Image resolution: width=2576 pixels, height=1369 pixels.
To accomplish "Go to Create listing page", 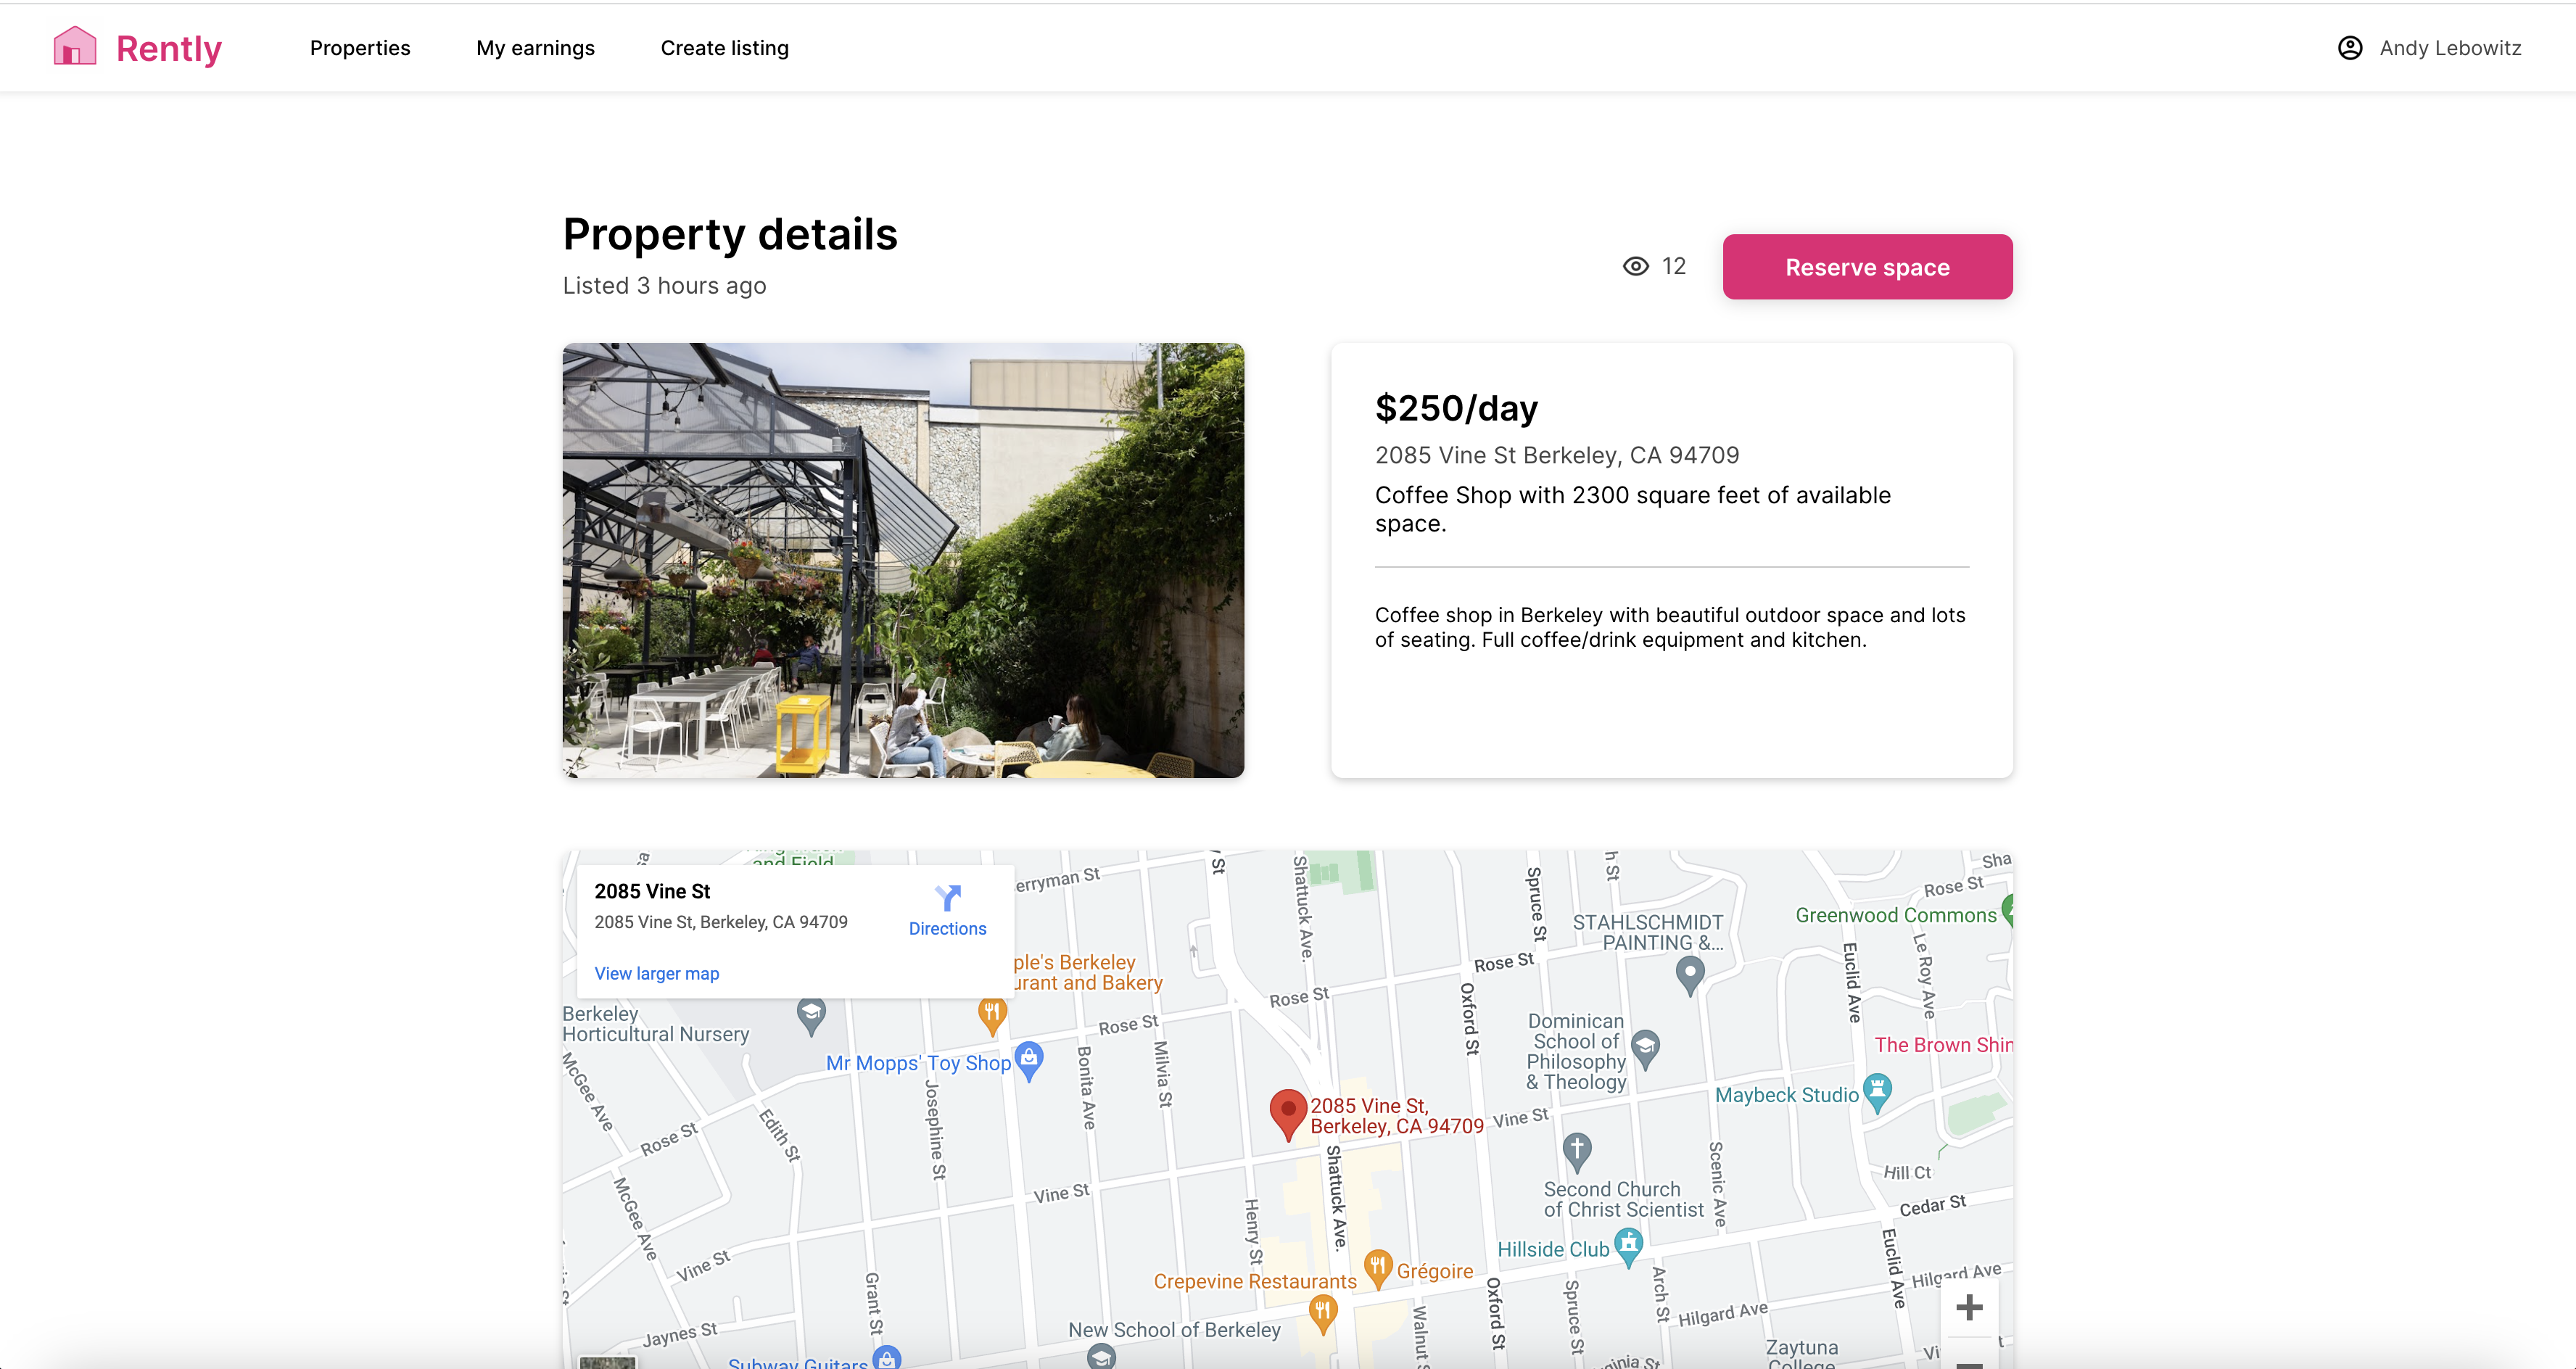I will [724, 48].
